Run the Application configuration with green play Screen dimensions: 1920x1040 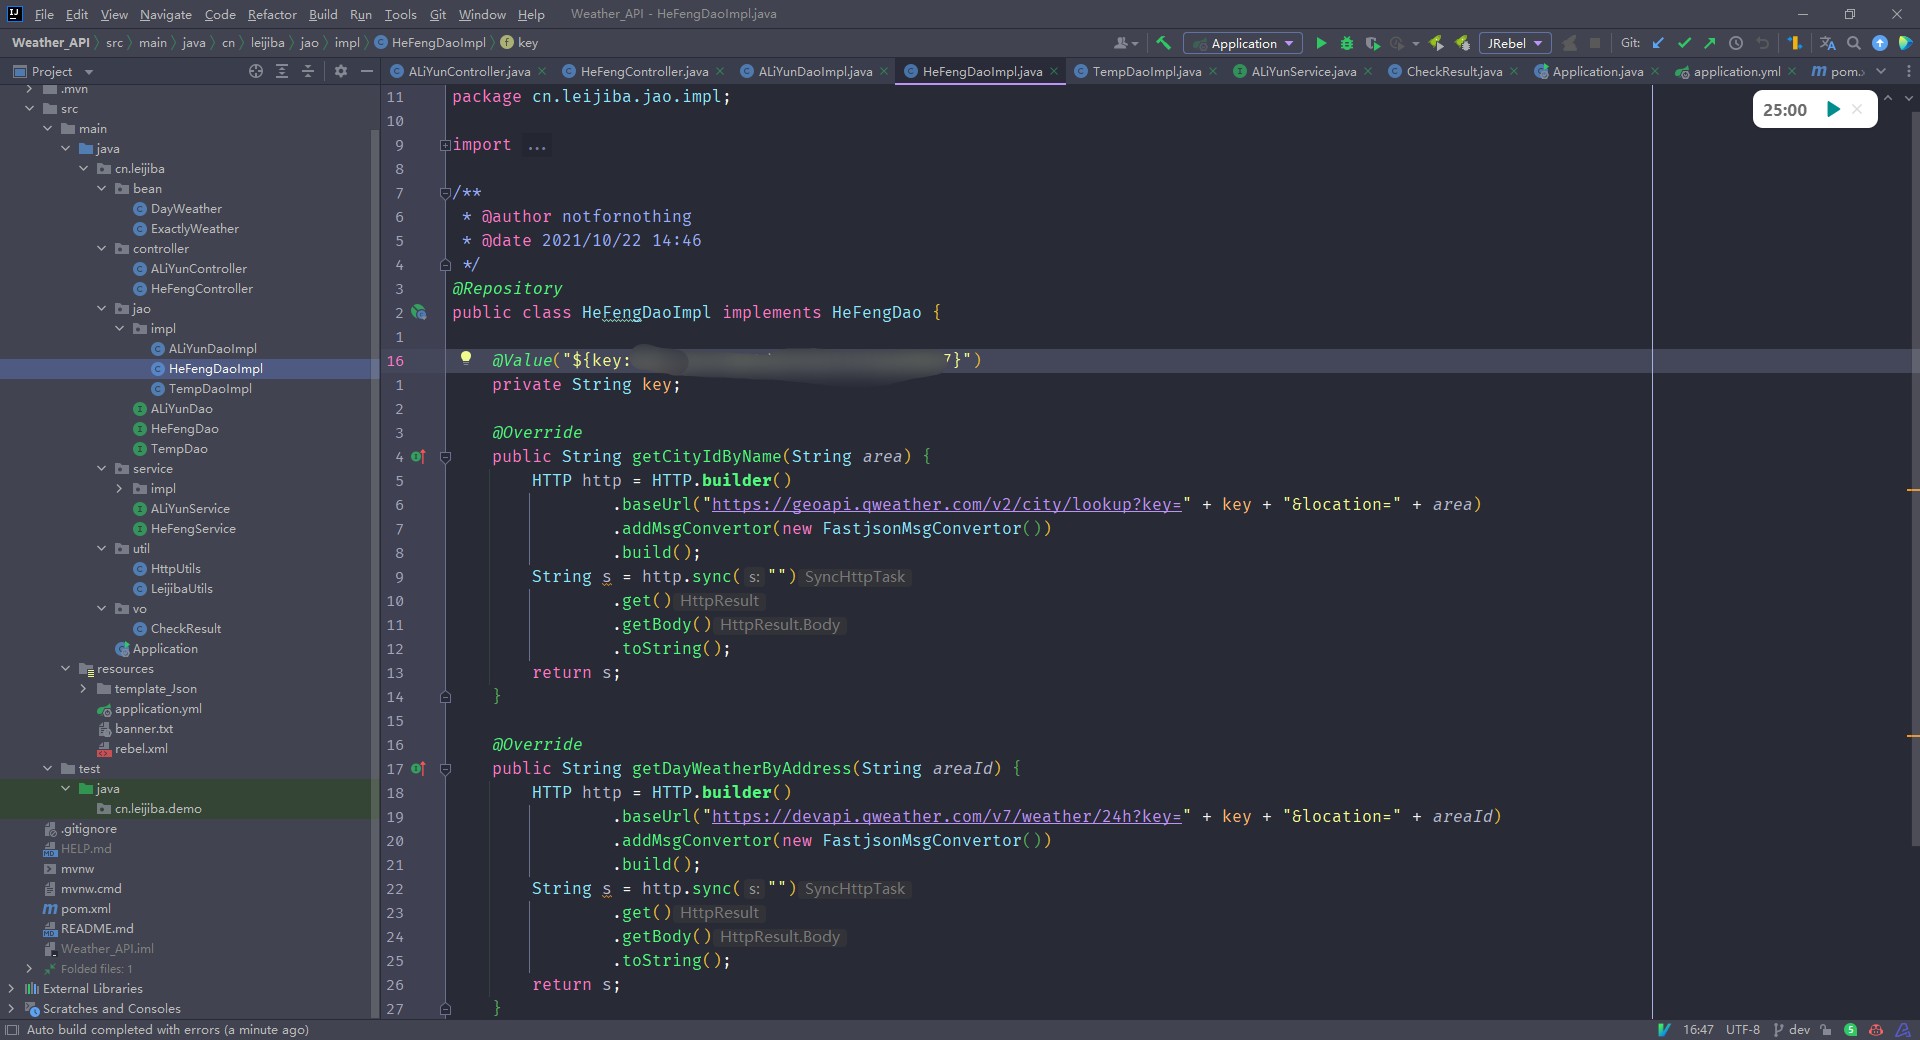point(1321,43)
